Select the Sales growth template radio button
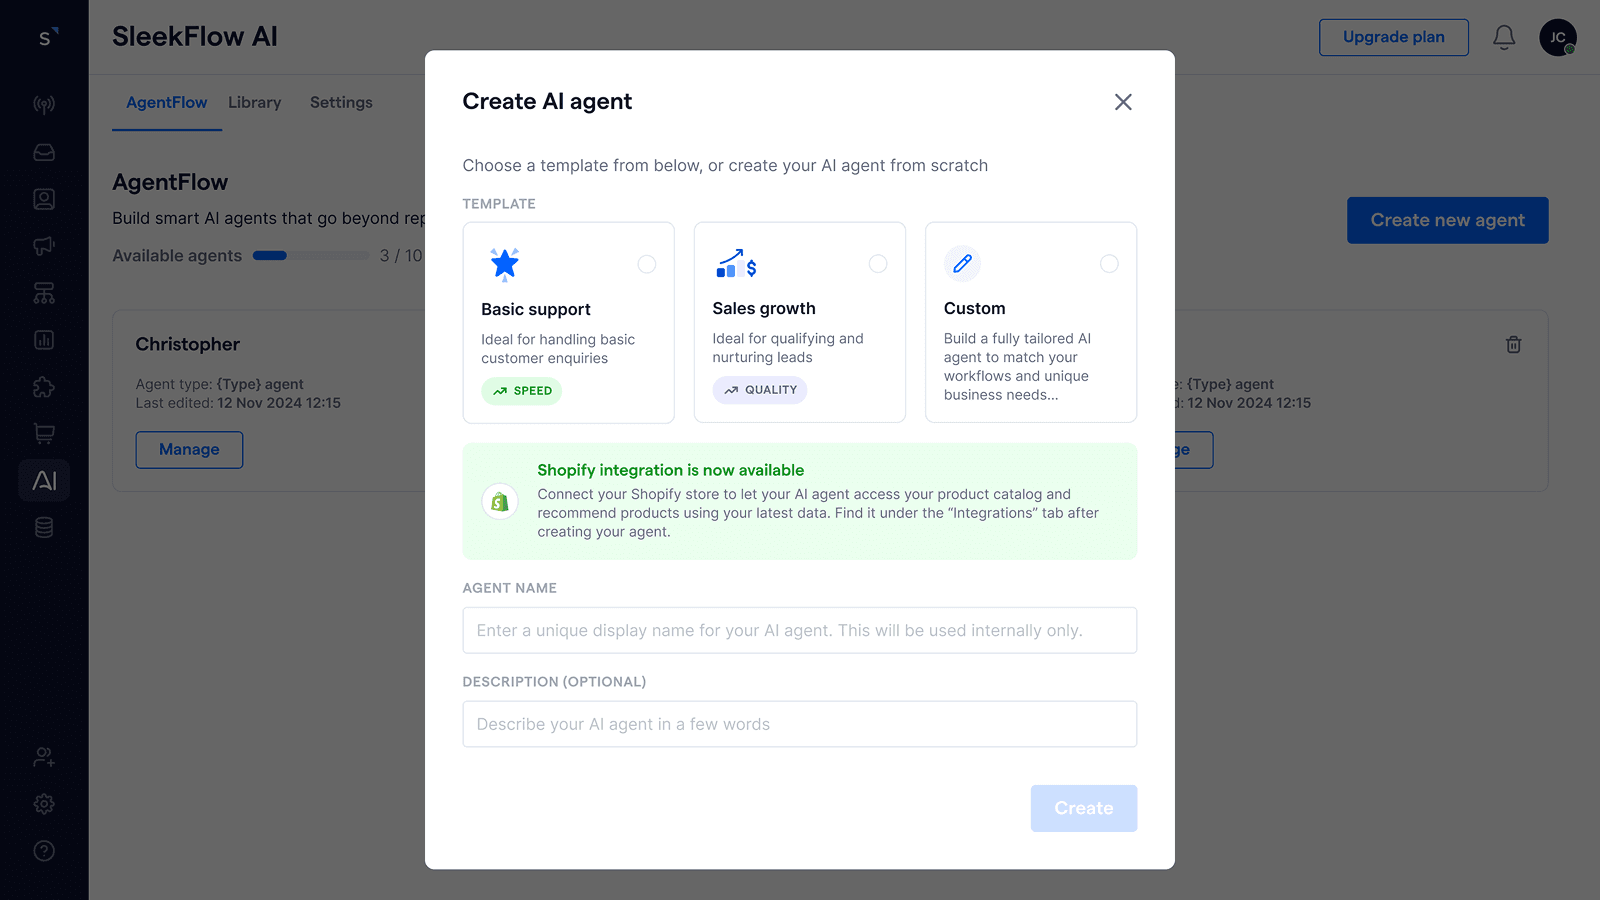The height and width of the screenshot is (900, 1600). [878, 264]
